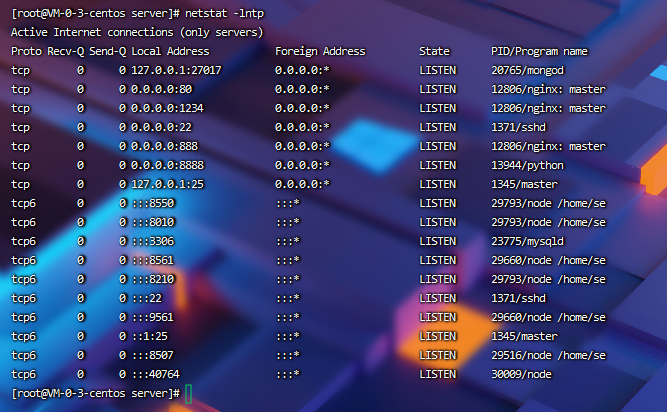The height and width of the screenshot is (412, 667).
Task: Click the green cursor at the prompt
Action: (x=189, y=393)
